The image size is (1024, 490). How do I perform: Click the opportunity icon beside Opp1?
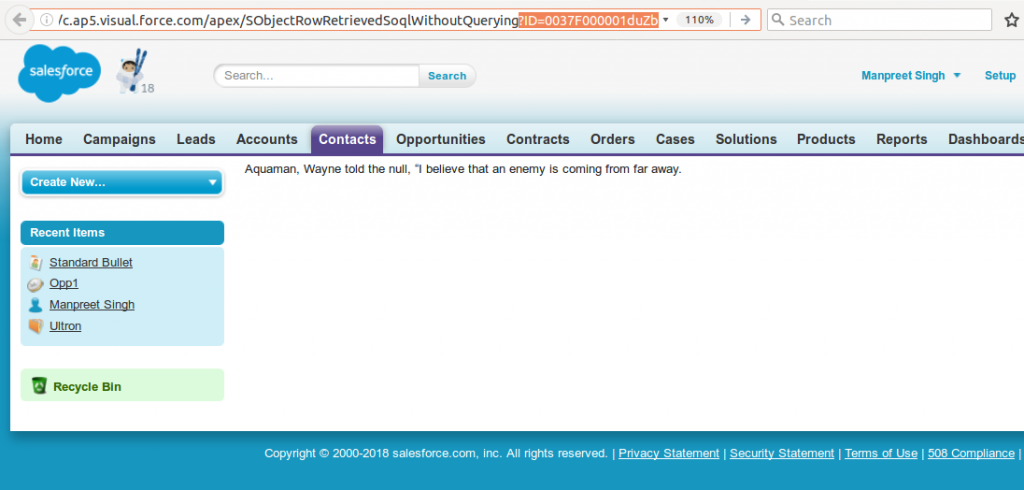click(x=36, y=283)
